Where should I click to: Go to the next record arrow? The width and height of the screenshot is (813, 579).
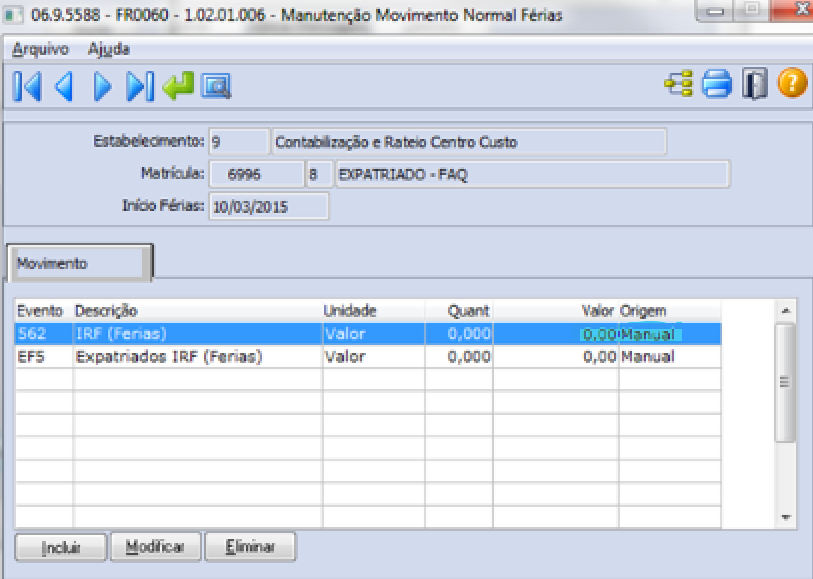coord(102,86)
